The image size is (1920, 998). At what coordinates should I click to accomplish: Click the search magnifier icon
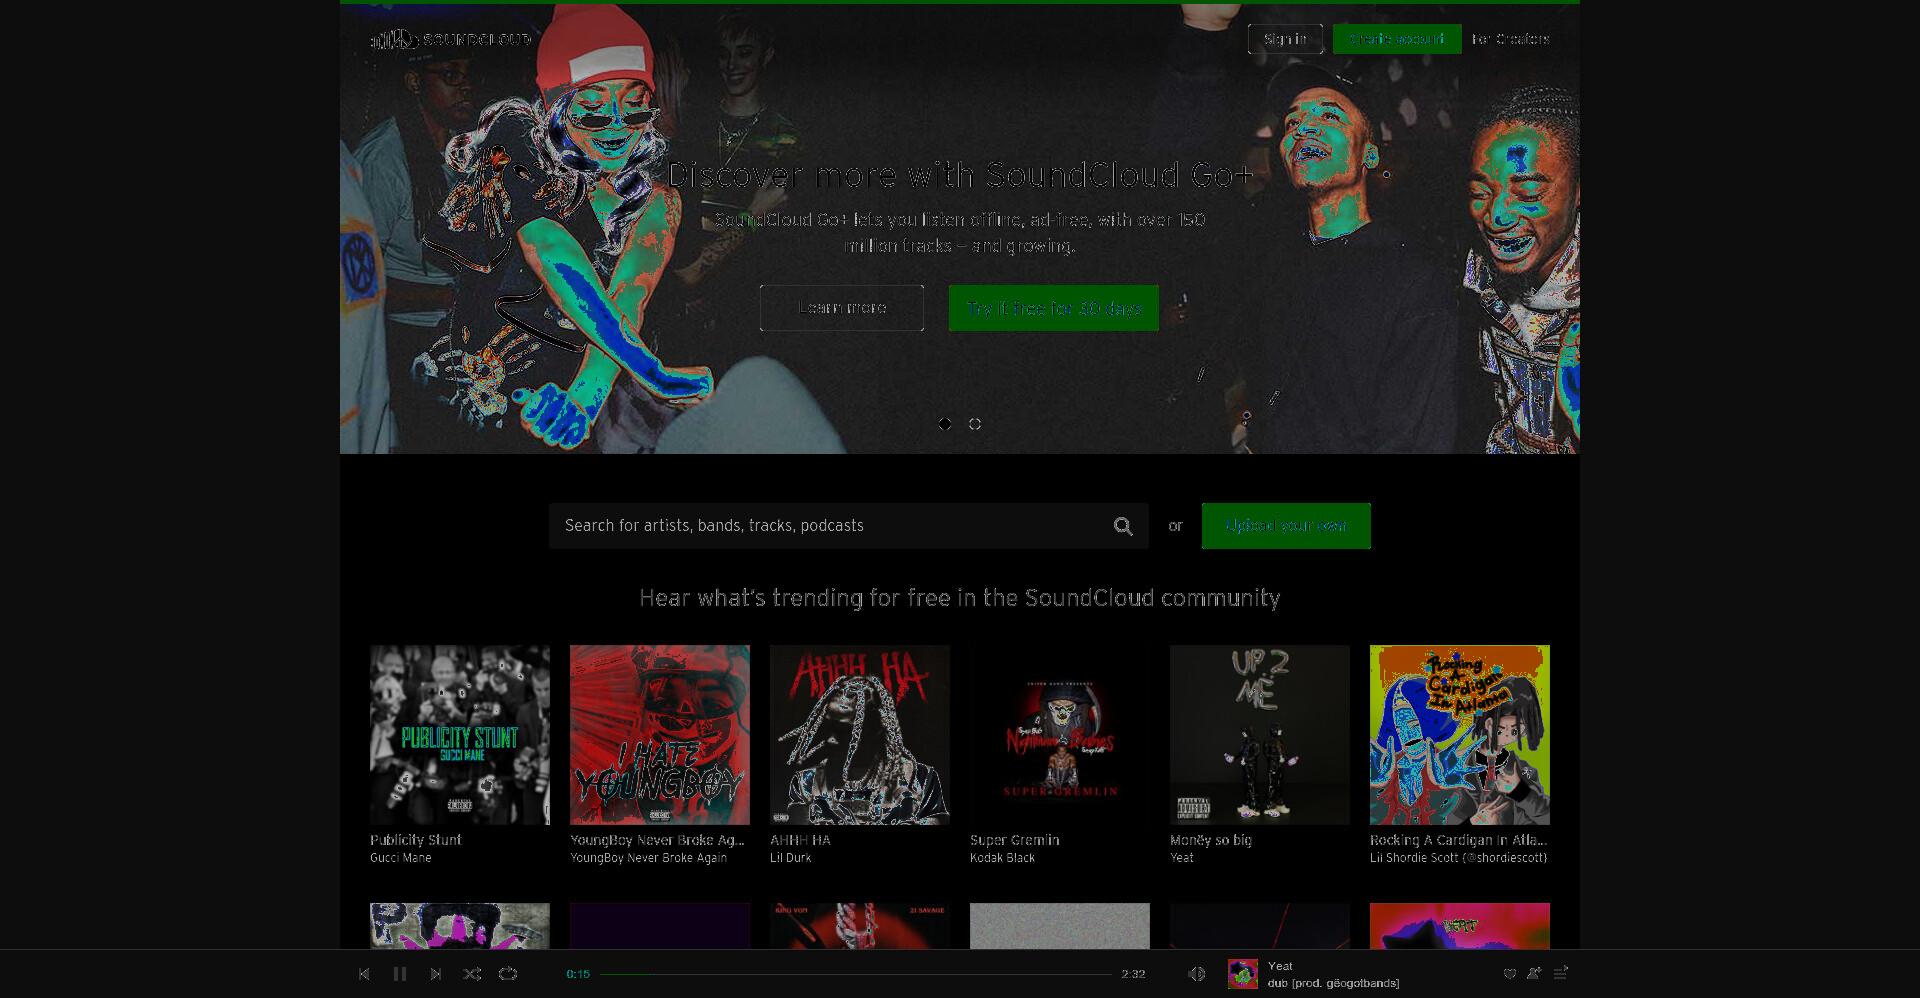(x=1124, y=526)
